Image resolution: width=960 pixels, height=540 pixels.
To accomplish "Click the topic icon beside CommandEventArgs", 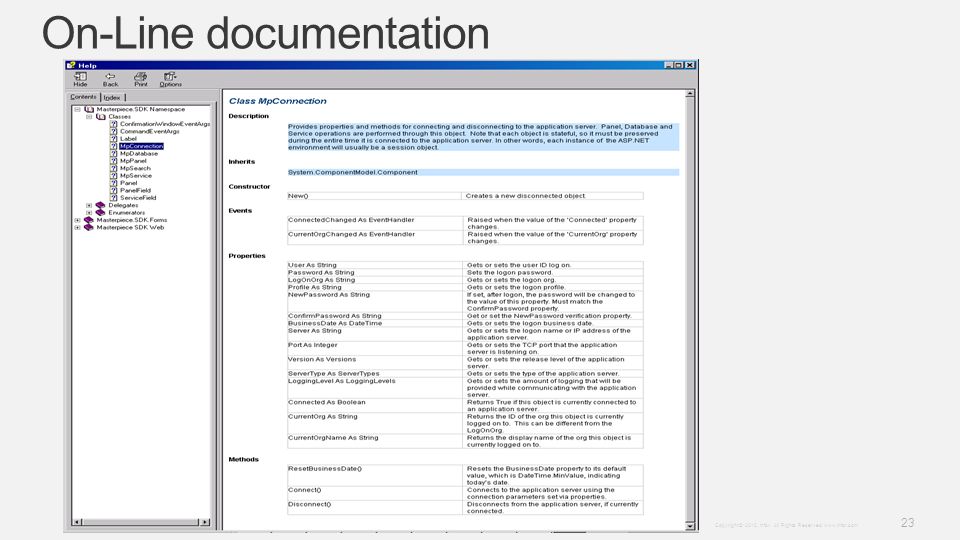I will click(113, 131).
